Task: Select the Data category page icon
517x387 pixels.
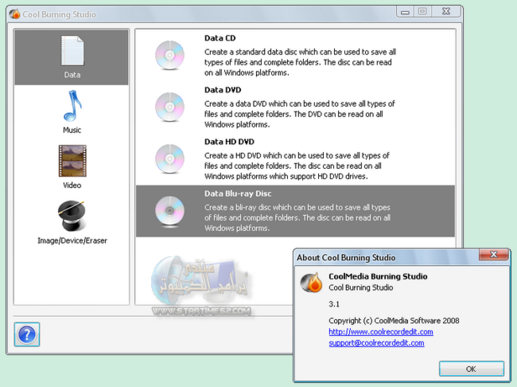Action: coord(72,51)
